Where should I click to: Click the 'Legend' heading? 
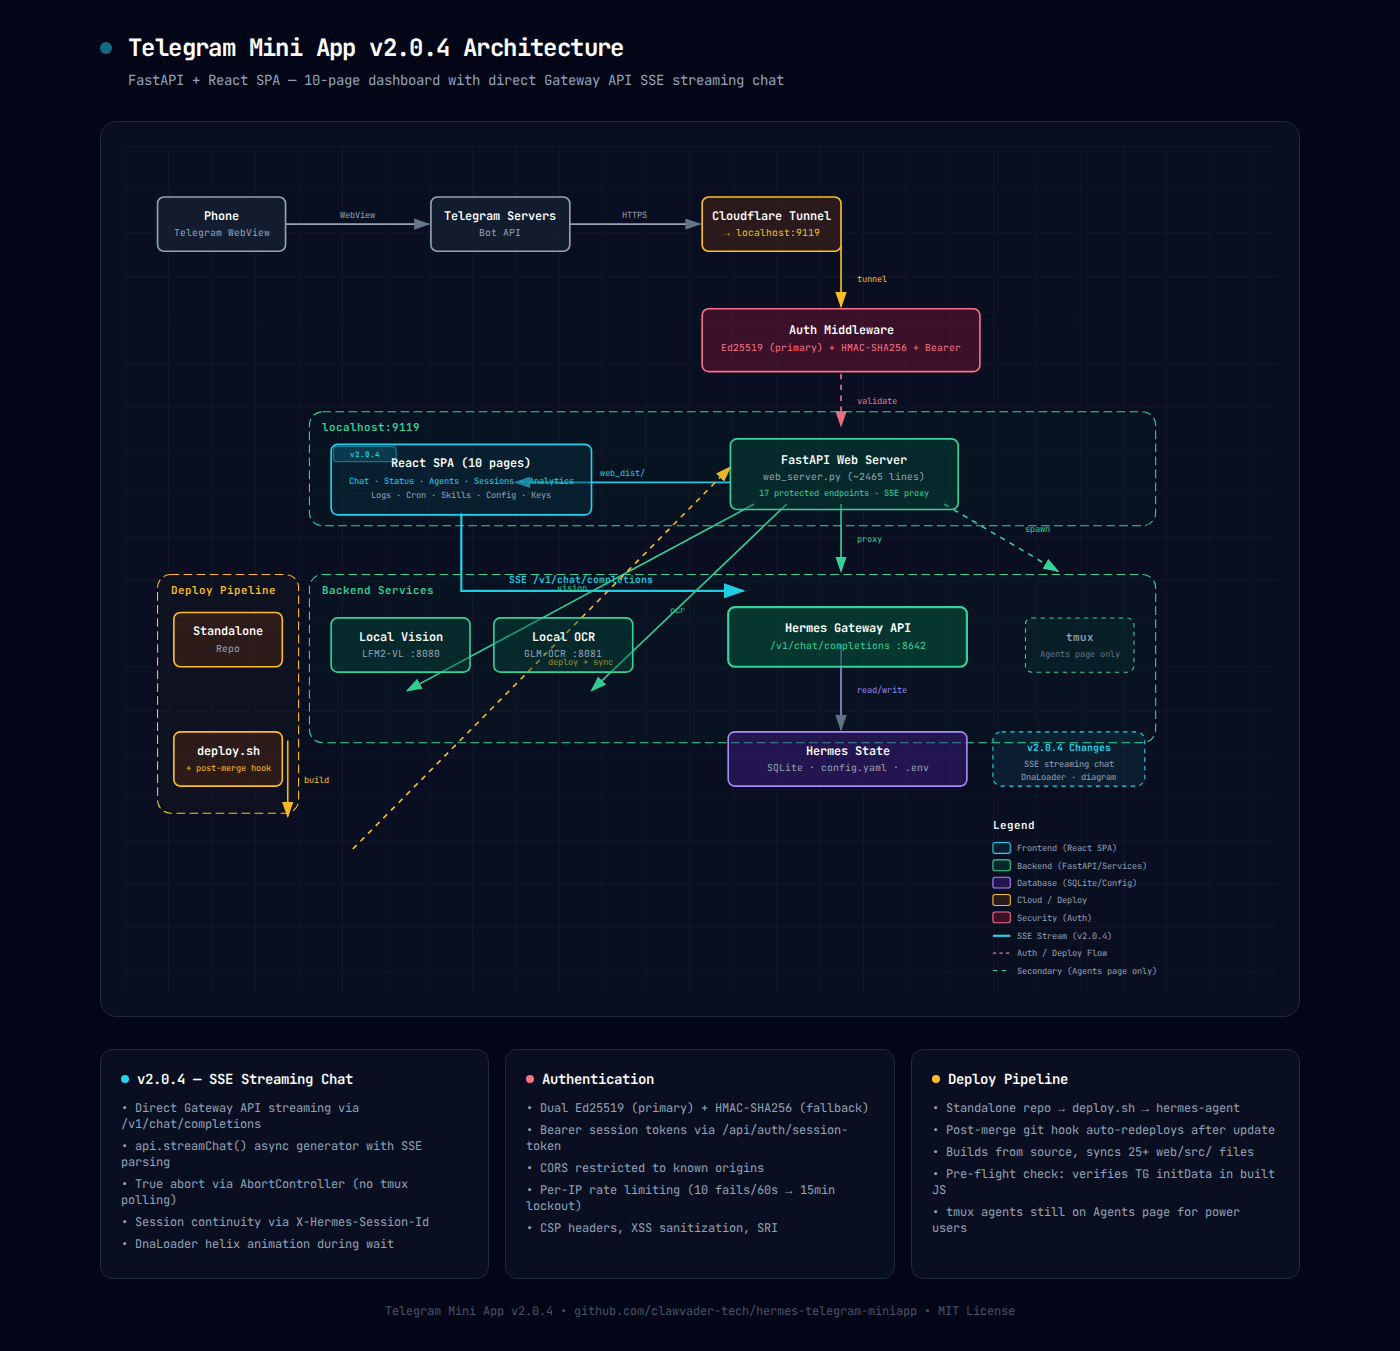pyautogui.click(x=1014, y=825)
